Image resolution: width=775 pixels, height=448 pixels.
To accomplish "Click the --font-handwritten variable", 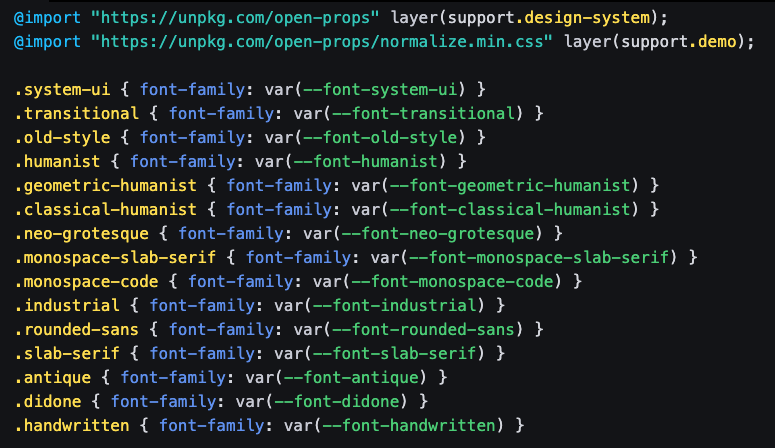I will click(409, 426).
